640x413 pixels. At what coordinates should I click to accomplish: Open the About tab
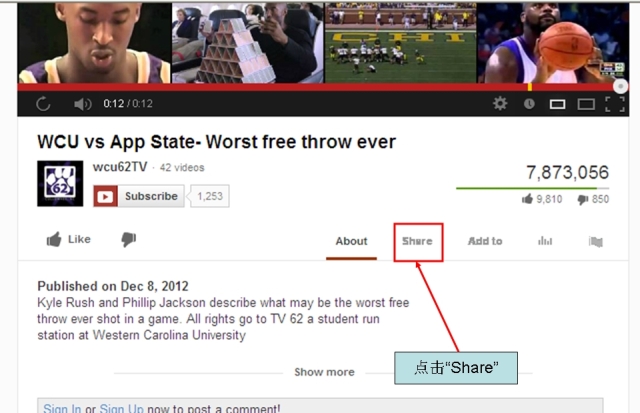(x=351, y=241)
